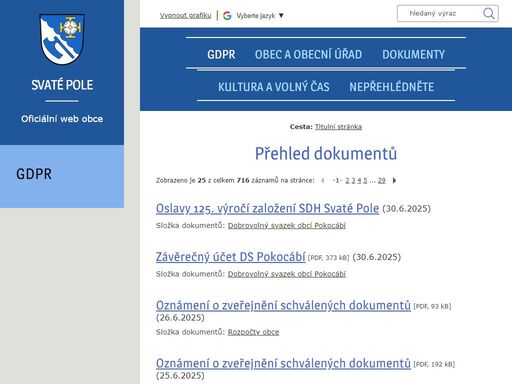This screenshot has width=512, height=384.
Task: Go to next page with right arrow
Action: 394,181
